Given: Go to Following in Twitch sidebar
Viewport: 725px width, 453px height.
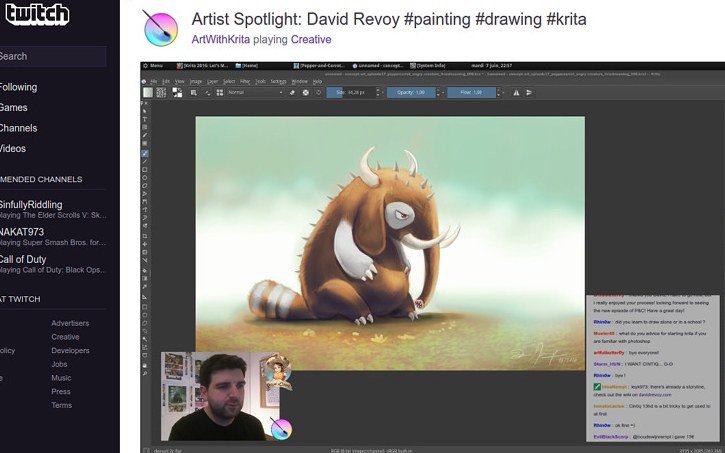Looking at the screenshot, I should (18, 87).
